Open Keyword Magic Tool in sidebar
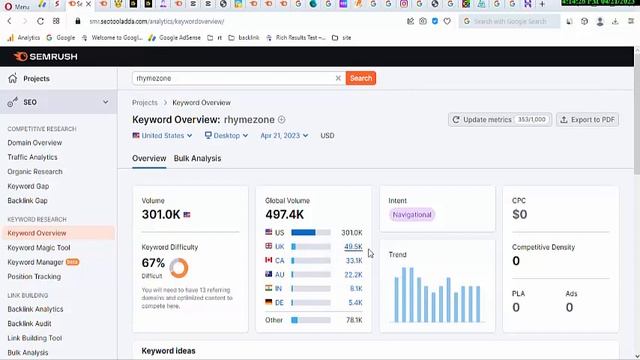The width and height of the screenshot is (640, 360). (x=39, y=248)
